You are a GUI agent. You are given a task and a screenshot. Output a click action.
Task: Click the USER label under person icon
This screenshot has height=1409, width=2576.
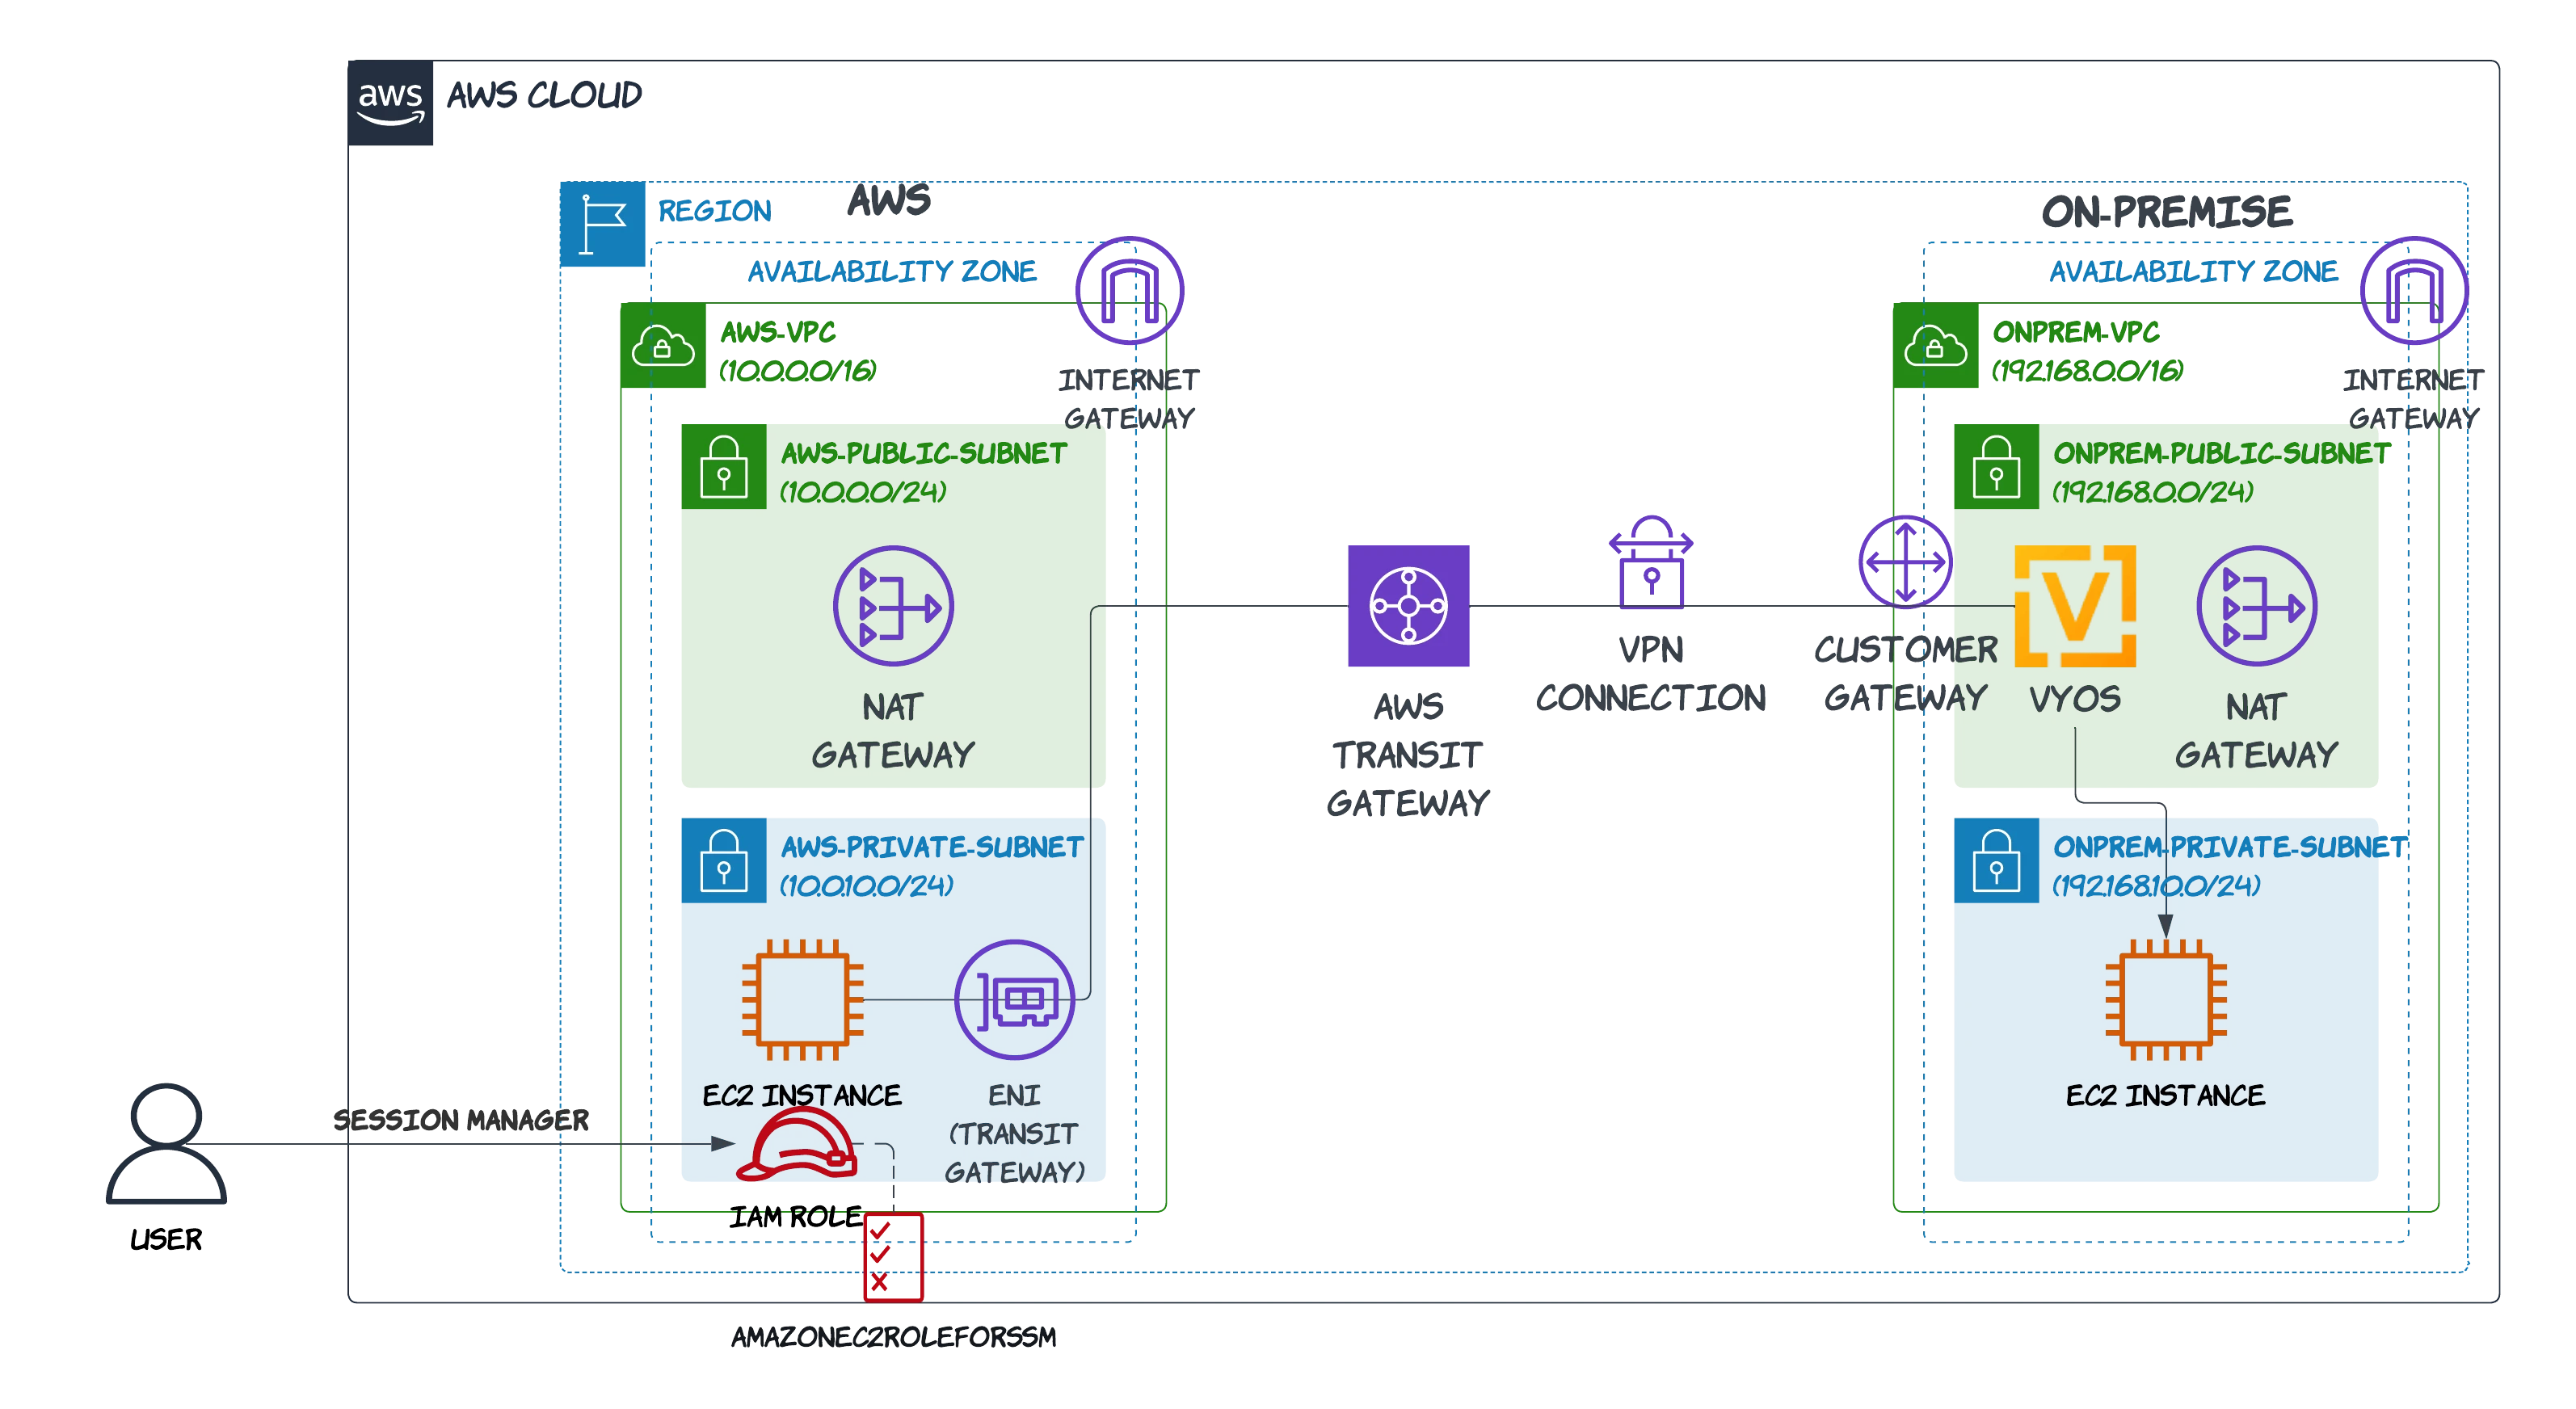tap(166, 1240)
